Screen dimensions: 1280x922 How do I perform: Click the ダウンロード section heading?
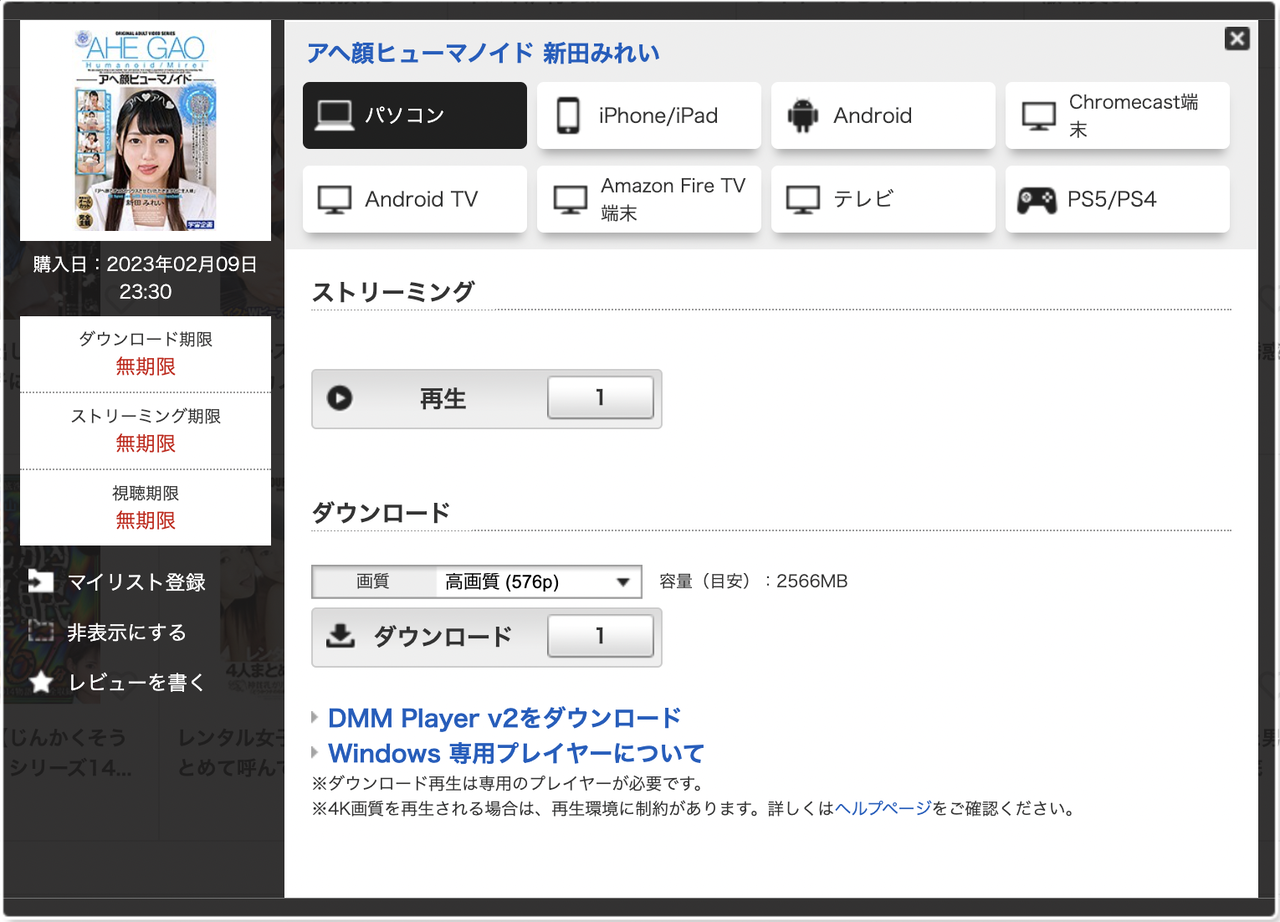point(381,513)
